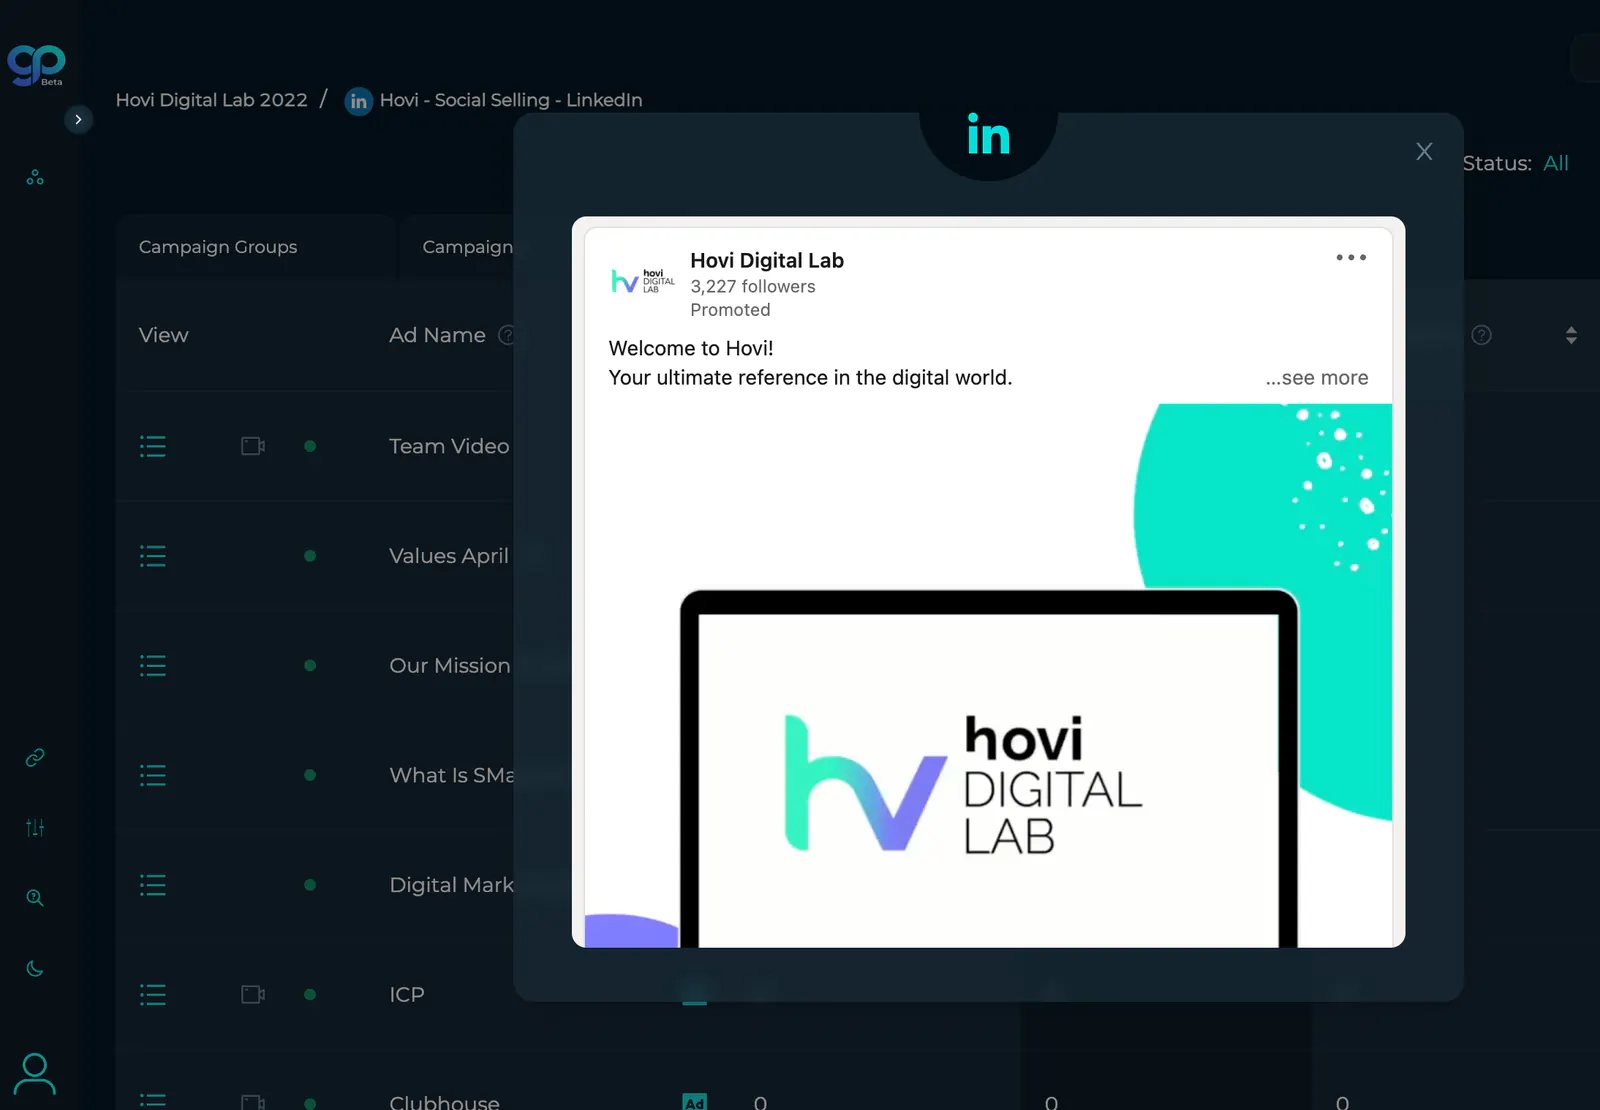Open the link chain icon in sidebar

click(35, 758)
